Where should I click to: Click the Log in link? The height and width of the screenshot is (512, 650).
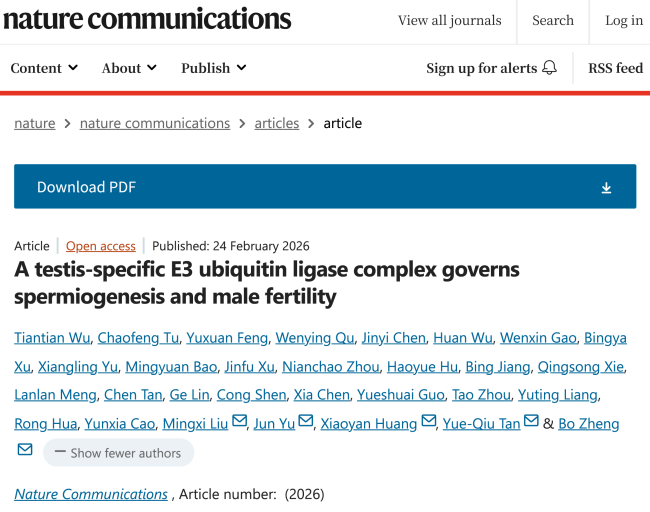pos(624,20)
